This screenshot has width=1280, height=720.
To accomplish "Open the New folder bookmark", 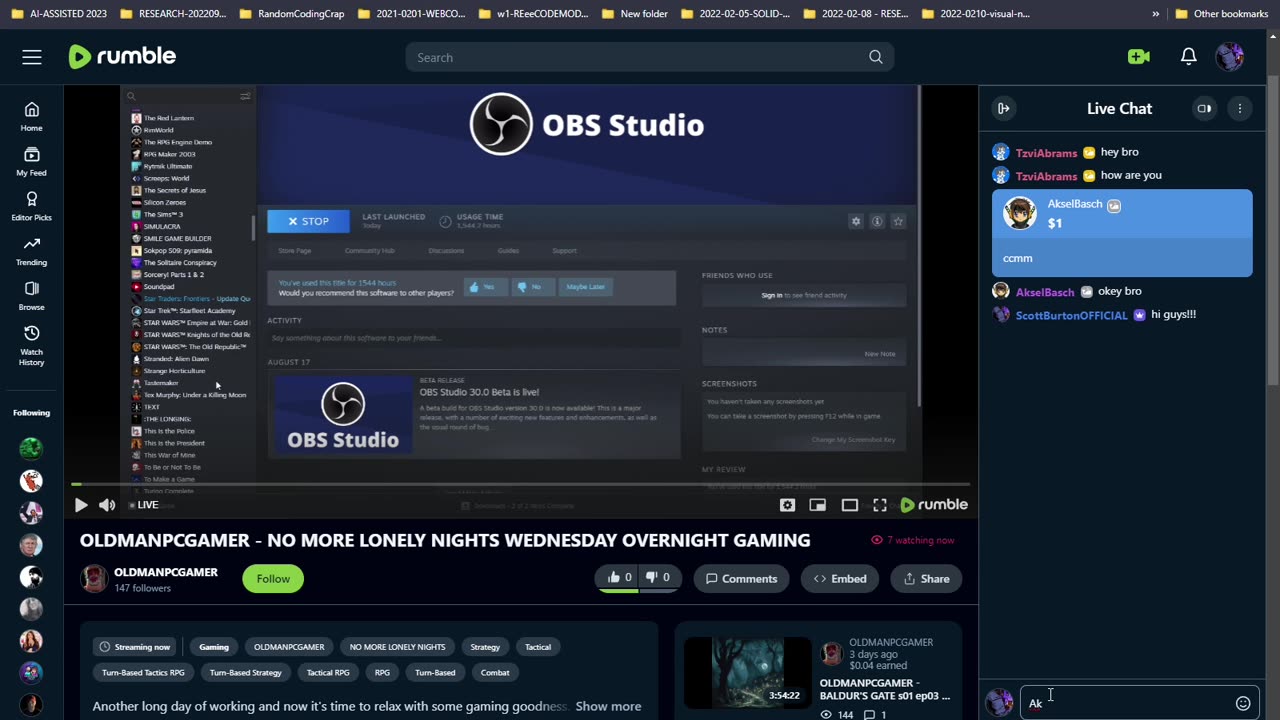I will point(633,14).
